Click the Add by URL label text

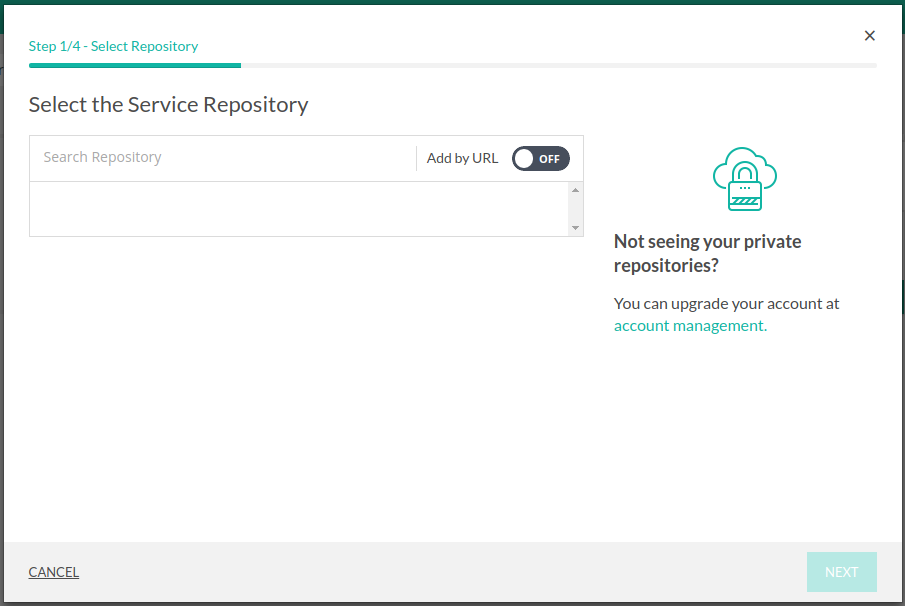(462, 159)
